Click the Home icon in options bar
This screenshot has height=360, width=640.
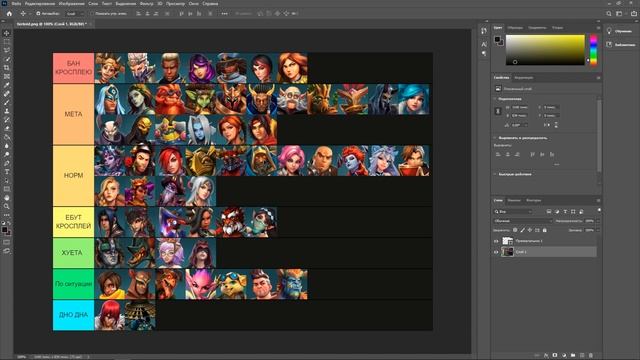pyautogui.click(x=9, y=13)
